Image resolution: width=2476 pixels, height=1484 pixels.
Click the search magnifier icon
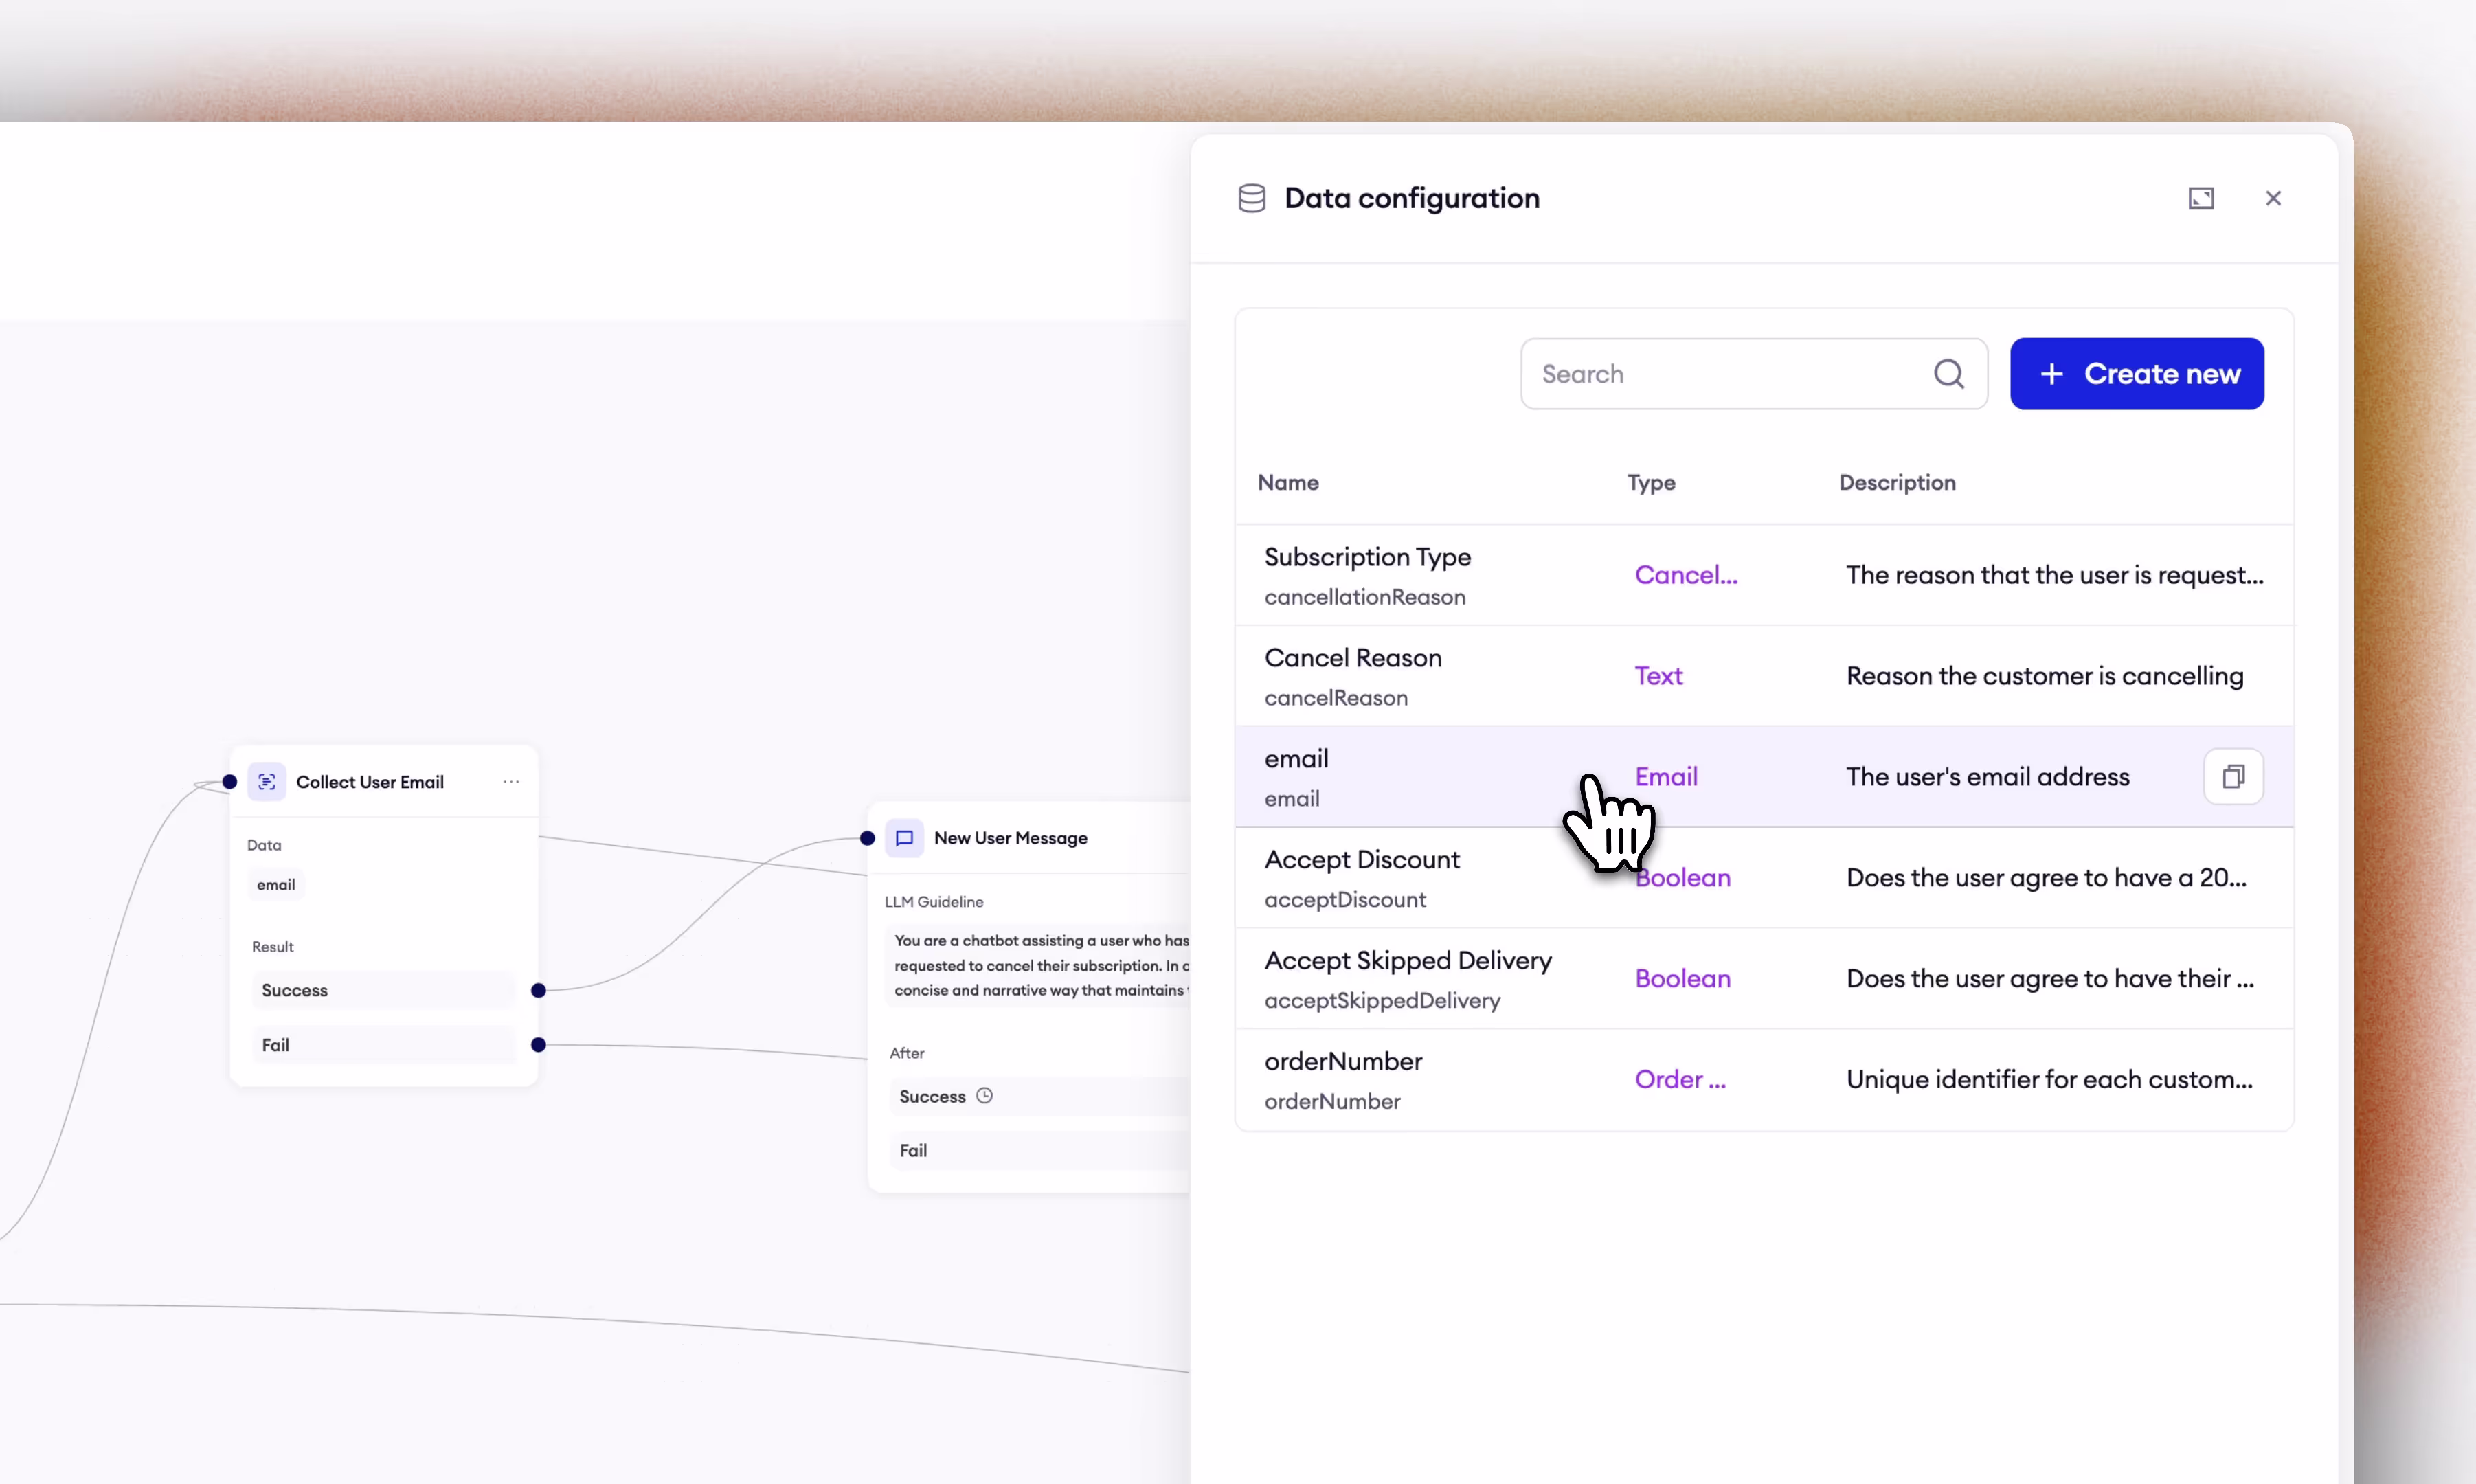click(1948, 374)
